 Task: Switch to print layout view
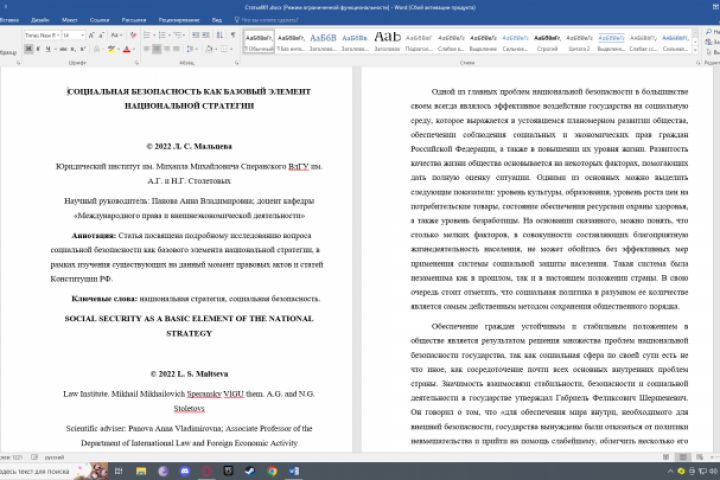coord(683,457)
